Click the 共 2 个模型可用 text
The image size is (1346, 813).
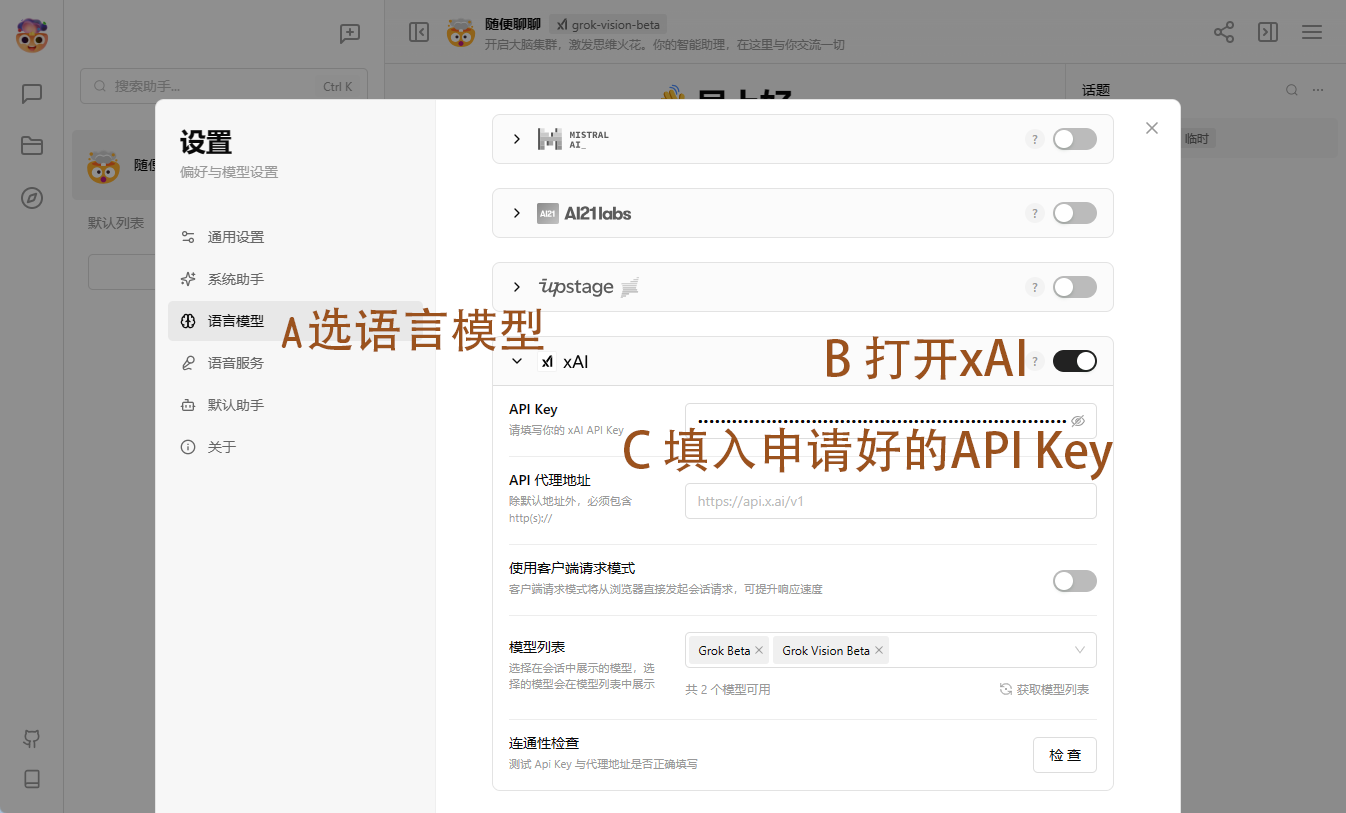point(728,689)
